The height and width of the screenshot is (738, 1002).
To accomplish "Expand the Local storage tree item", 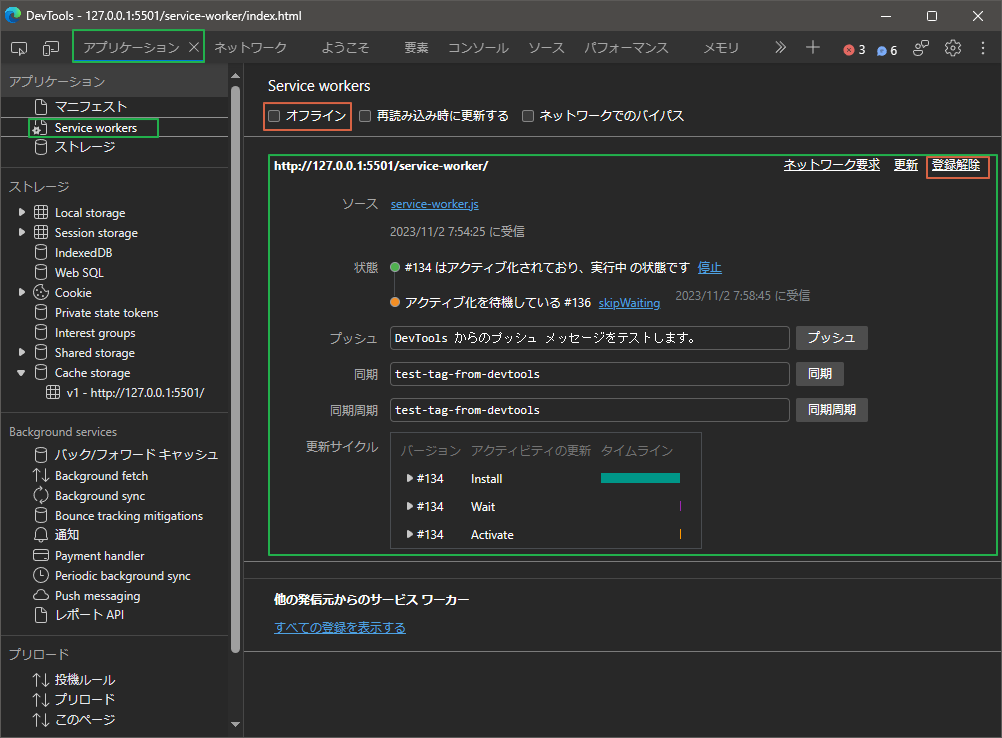I will pos(22,212).
